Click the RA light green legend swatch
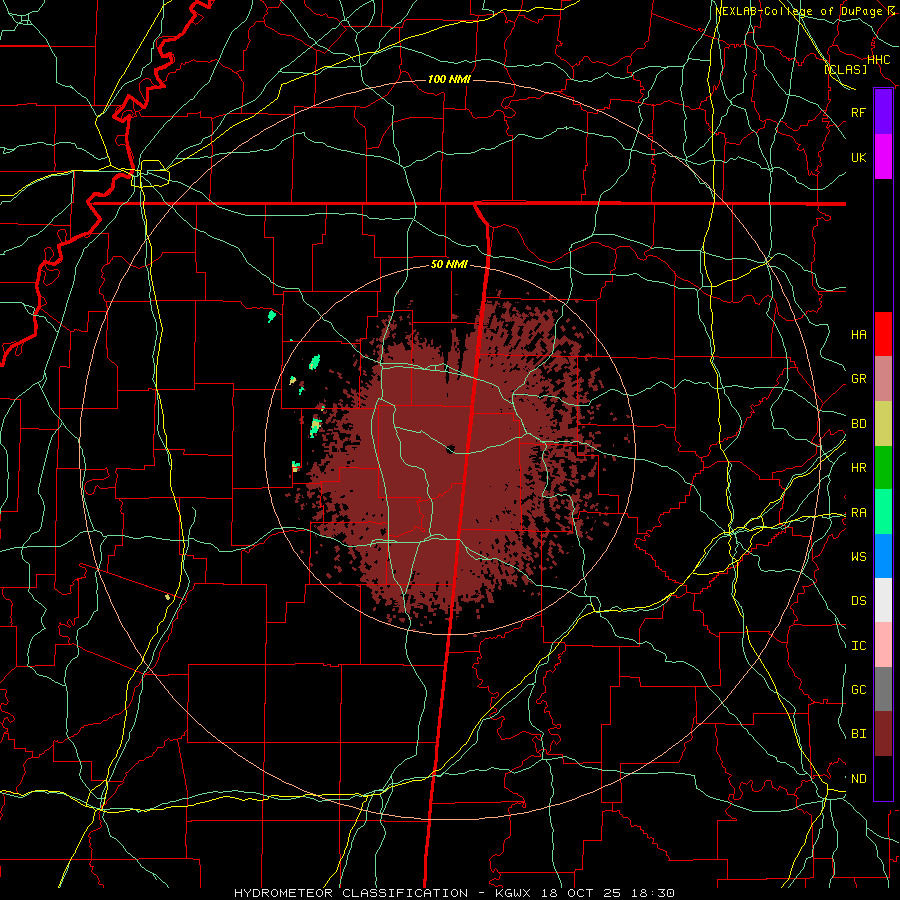The height and width of the screenshot is (900, 900). (x=883, y=512)
